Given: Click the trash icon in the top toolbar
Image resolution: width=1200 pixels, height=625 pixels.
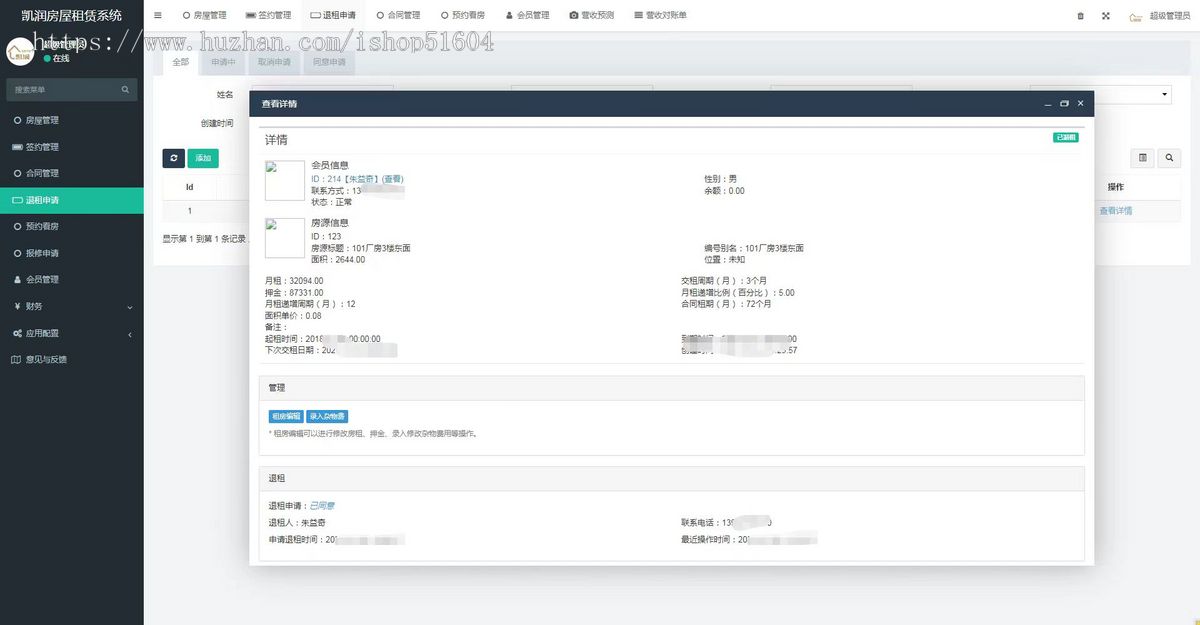Looking at the screenshot, I should (1083, 15).
